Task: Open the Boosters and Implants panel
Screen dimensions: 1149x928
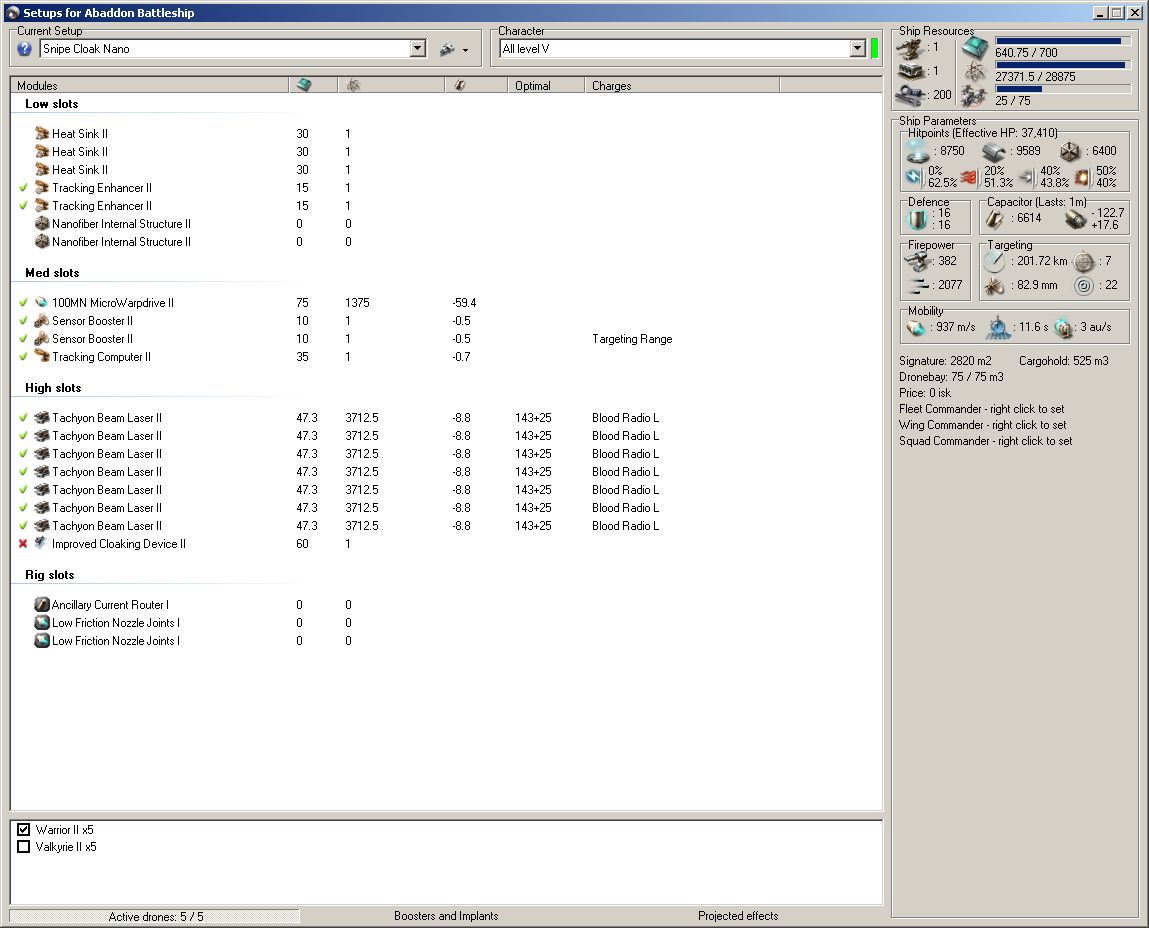Action: (446, 916)
